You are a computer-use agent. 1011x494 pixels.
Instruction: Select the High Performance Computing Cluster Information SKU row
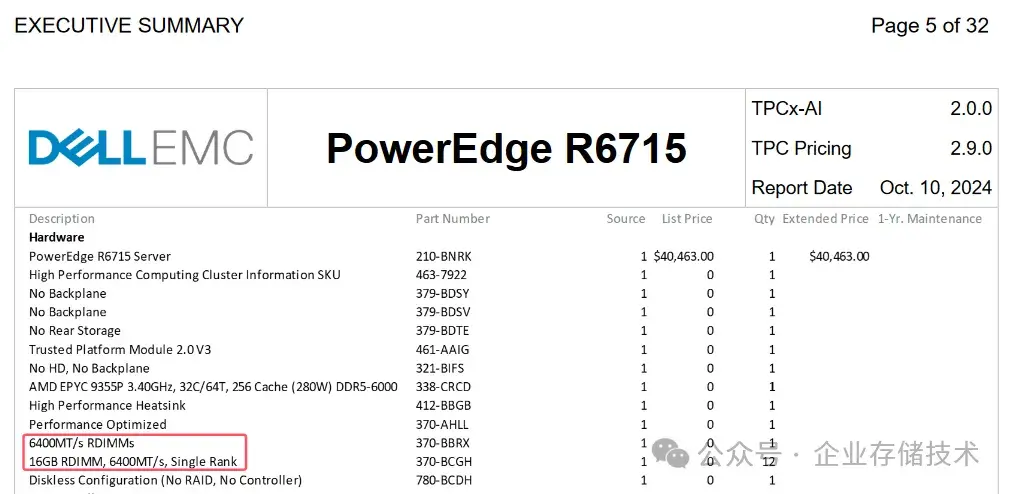click(x=185, y=275)
